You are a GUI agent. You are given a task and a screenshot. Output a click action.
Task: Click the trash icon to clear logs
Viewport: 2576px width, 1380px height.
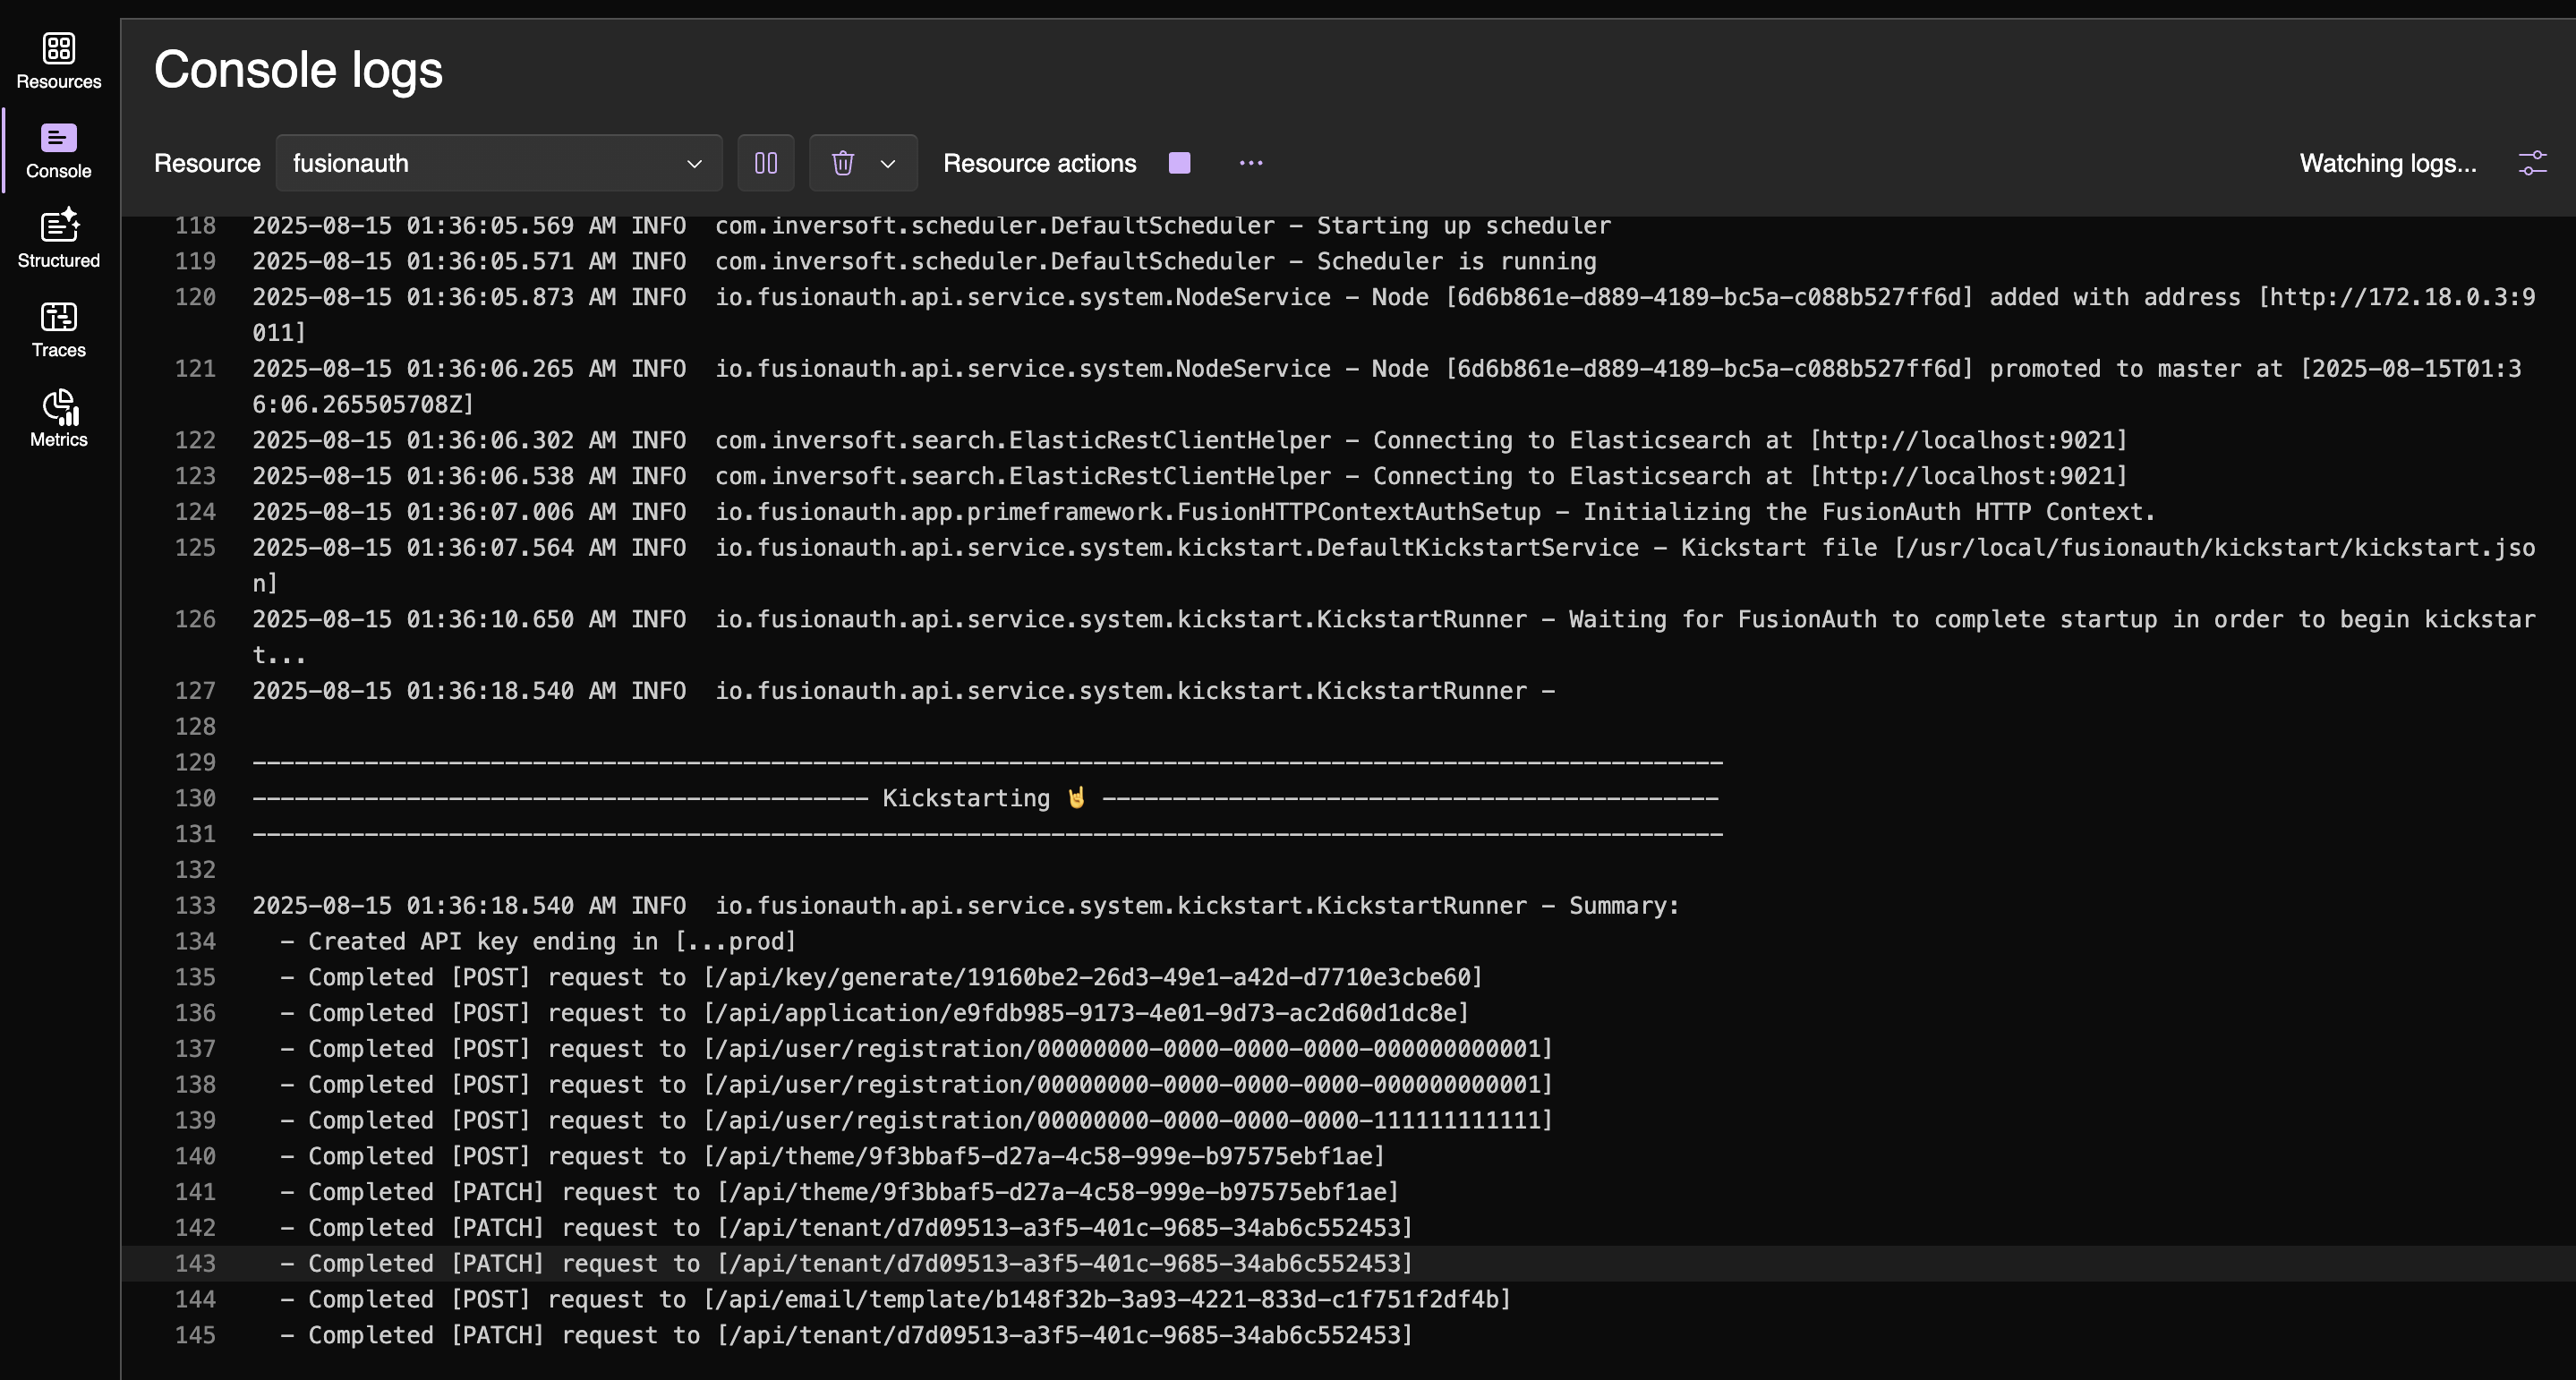[843, 162]
